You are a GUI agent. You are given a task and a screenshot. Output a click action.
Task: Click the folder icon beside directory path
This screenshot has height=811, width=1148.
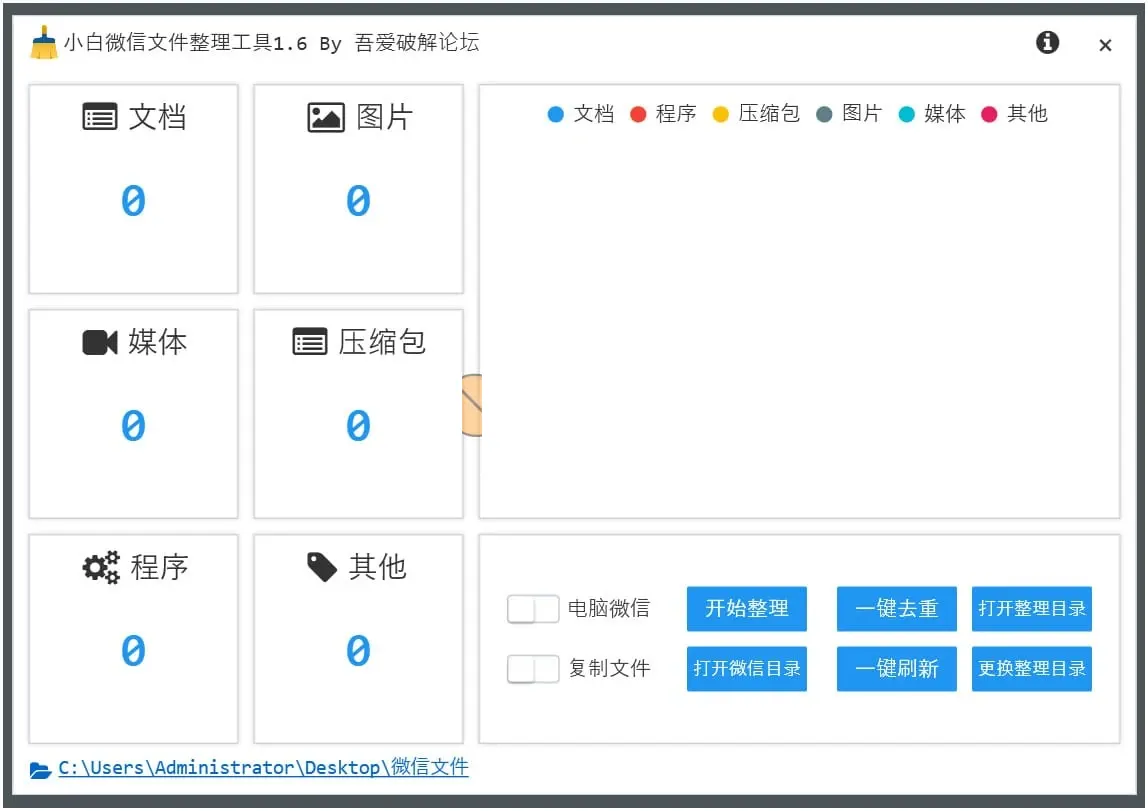click(x=40, y=769)
